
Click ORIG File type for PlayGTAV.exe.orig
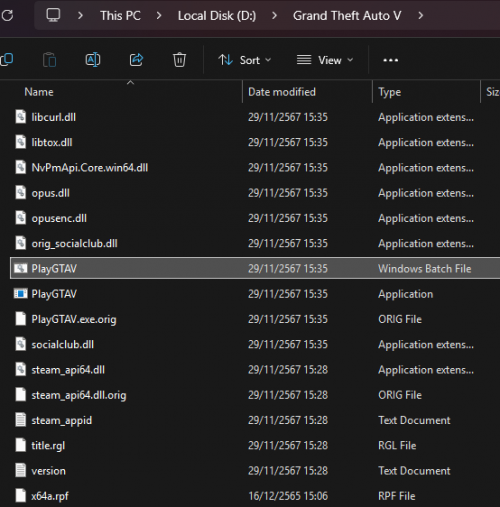[x=400, y=319]
